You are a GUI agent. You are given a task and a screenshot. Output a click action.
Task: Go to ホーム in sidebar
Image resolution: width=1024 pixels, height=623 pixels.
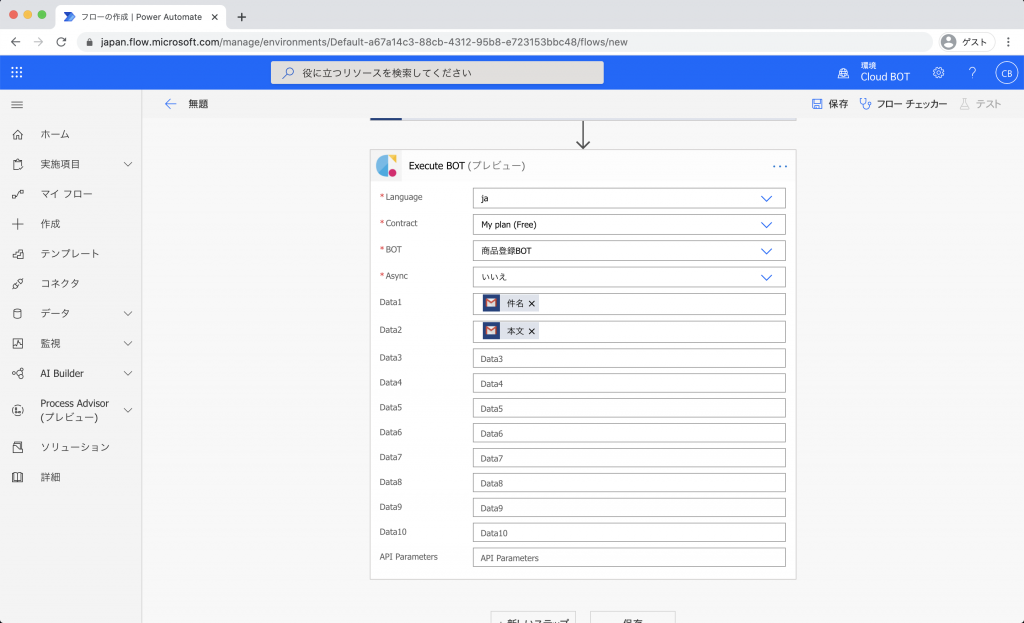[55, 135]
